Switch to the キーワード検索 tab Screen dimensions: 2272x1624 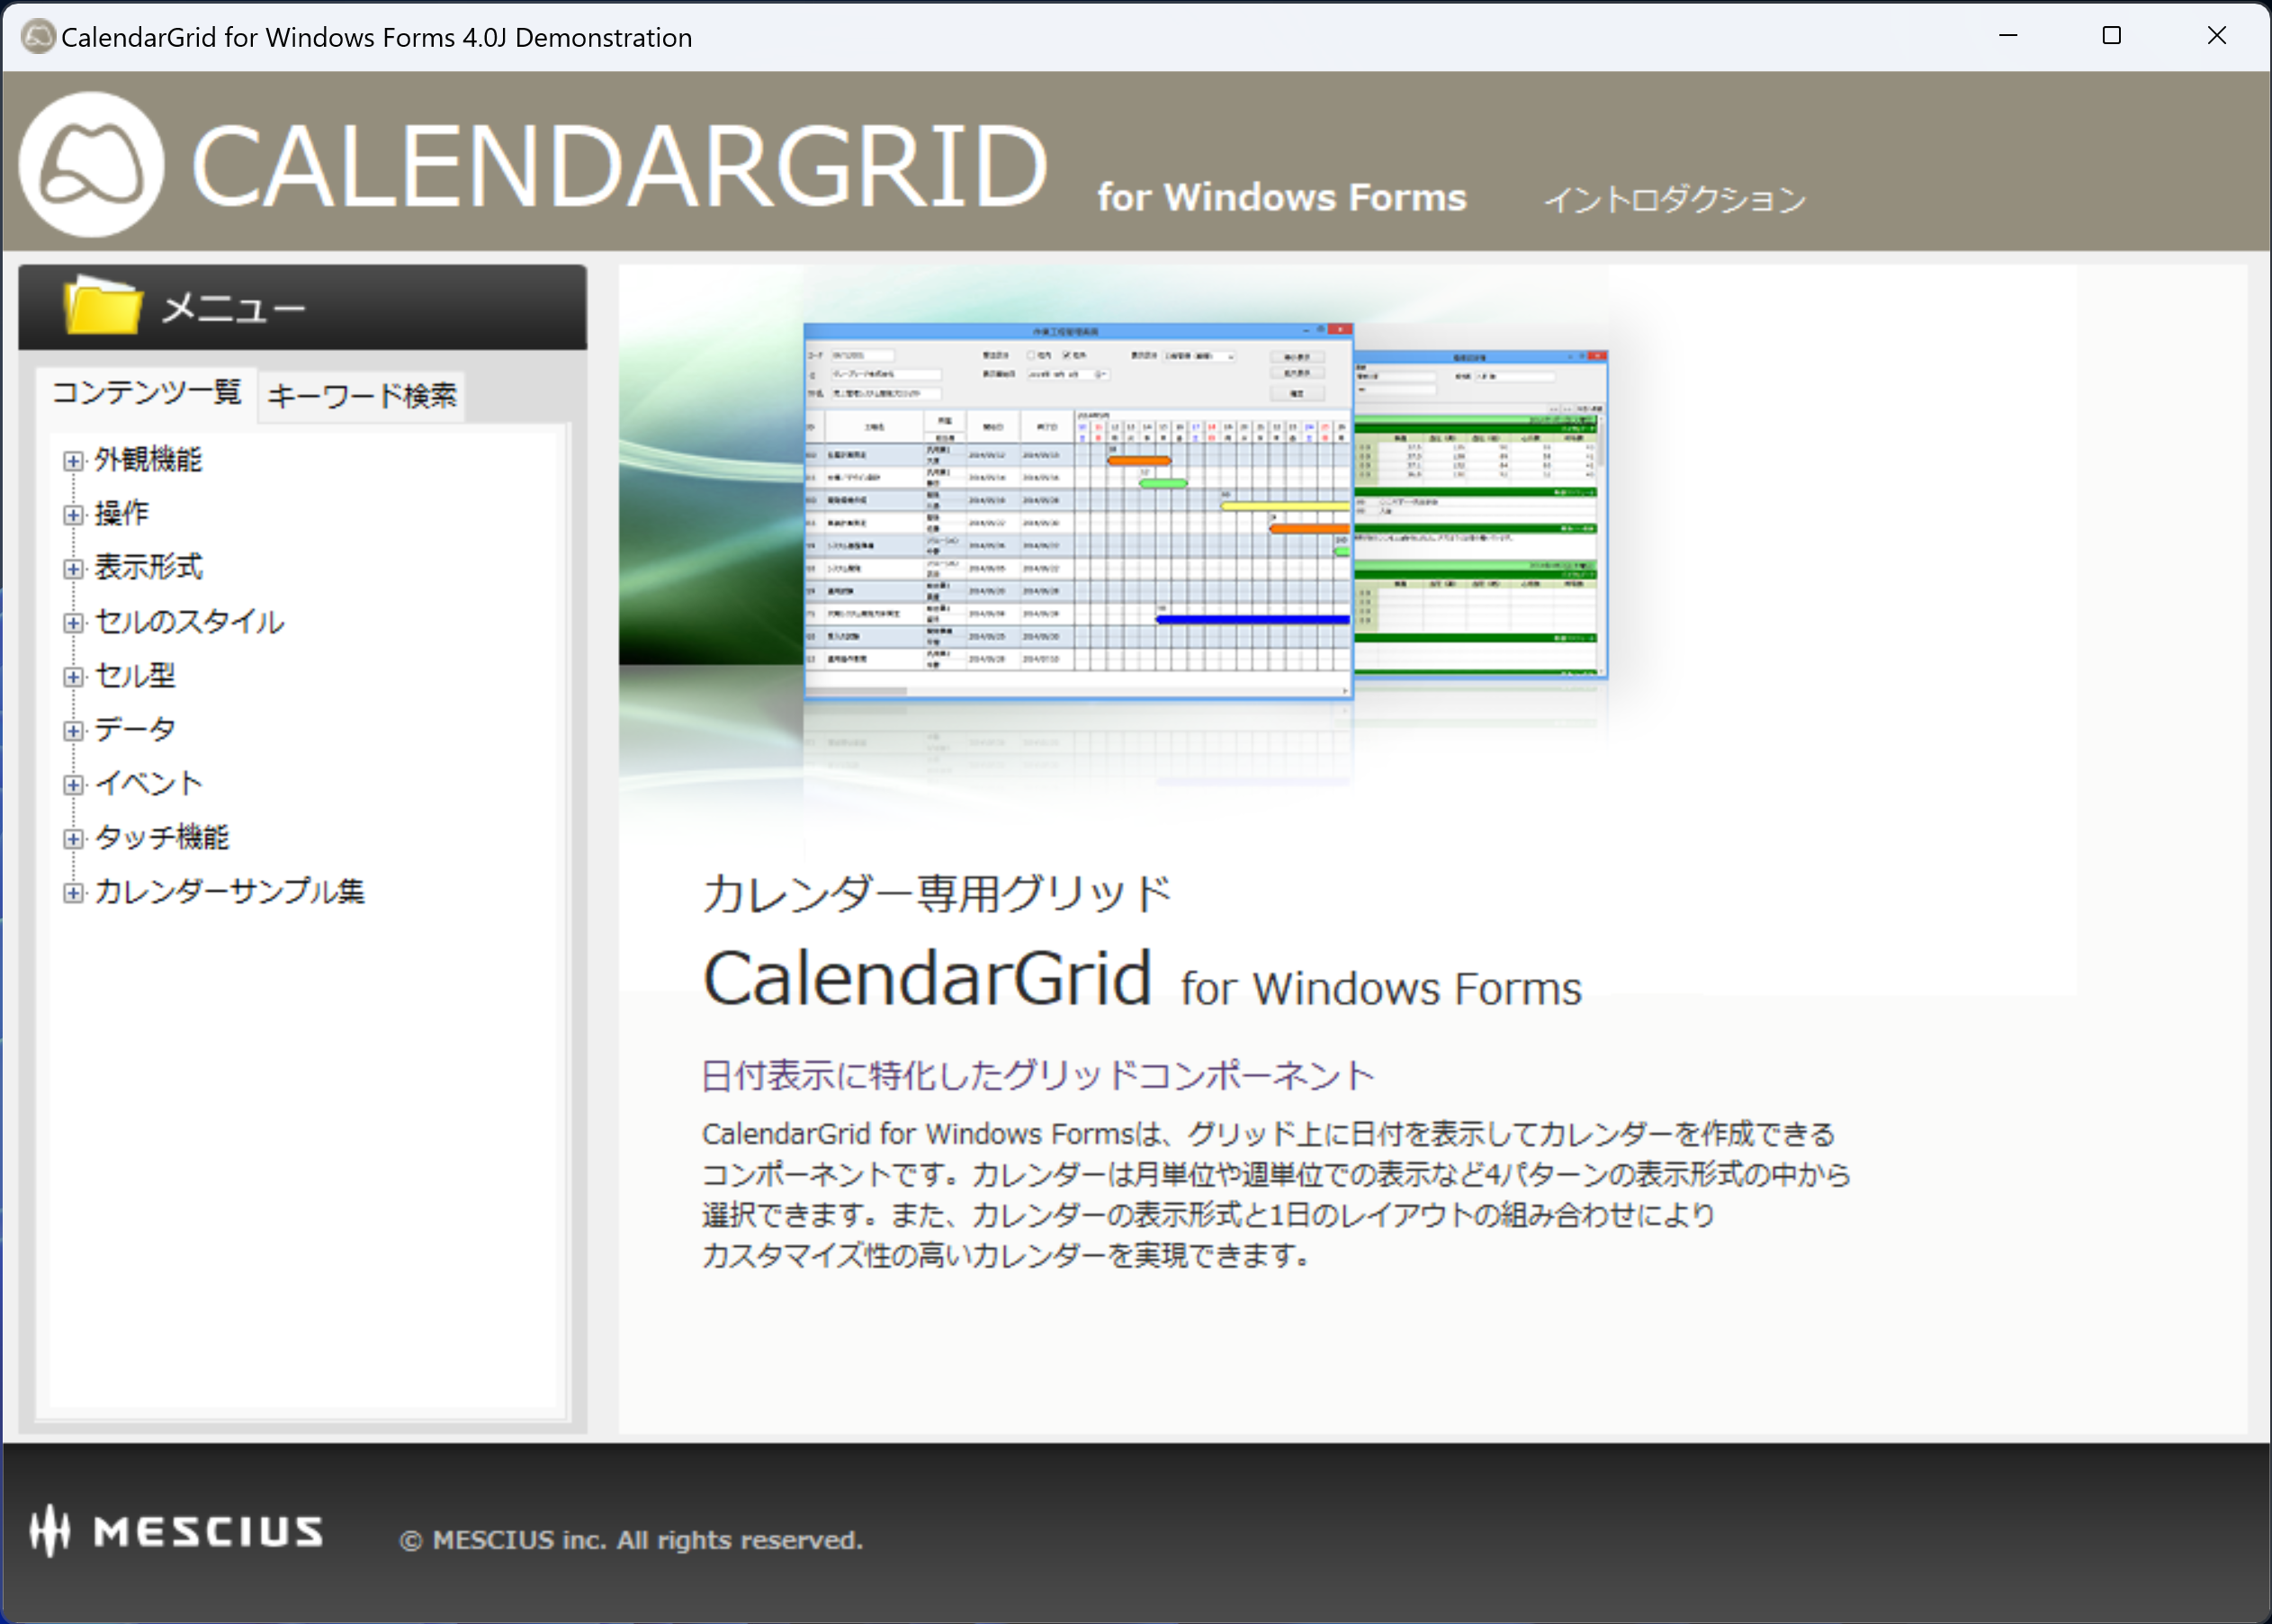pyautogui.click(x=362, y=396)
